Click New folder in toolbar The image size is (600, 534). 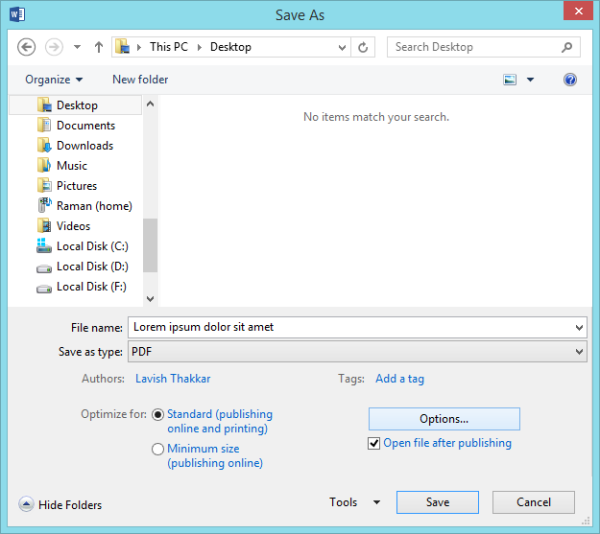click(140, 80)
